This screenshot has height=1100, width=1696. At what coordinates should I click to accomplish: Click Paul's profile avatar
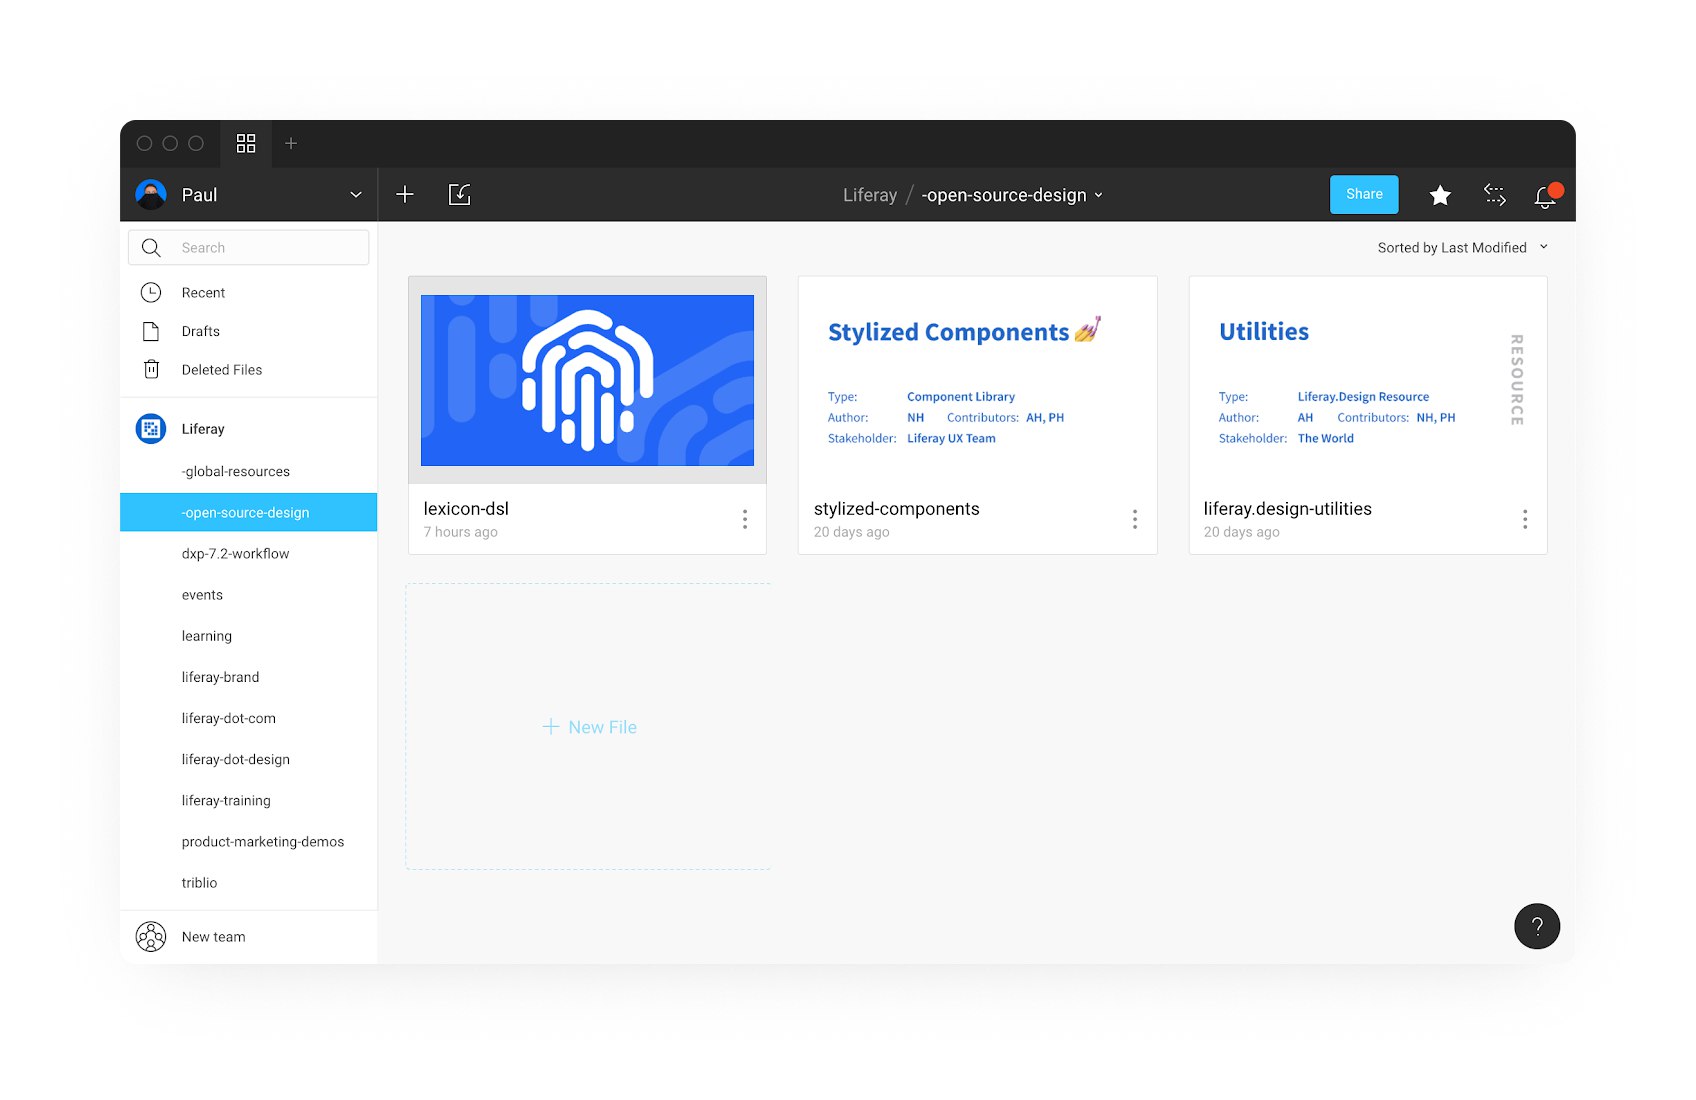151,194
